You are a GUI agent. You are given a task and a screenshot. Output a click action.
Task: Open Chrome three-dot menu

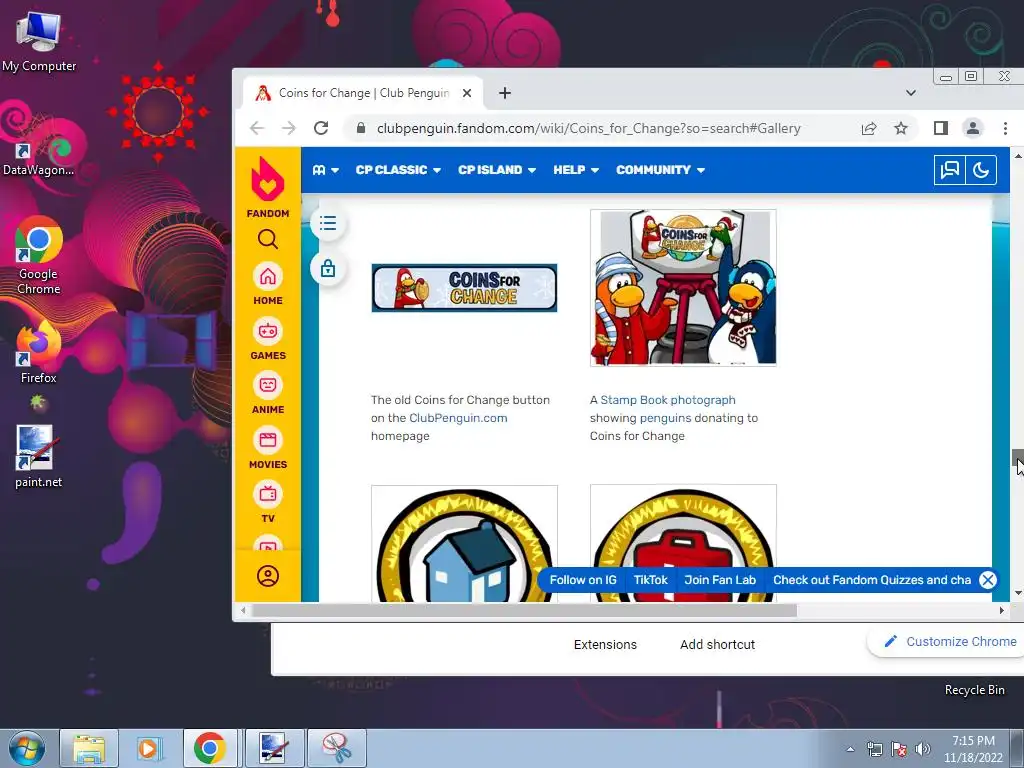[1005, 128]
